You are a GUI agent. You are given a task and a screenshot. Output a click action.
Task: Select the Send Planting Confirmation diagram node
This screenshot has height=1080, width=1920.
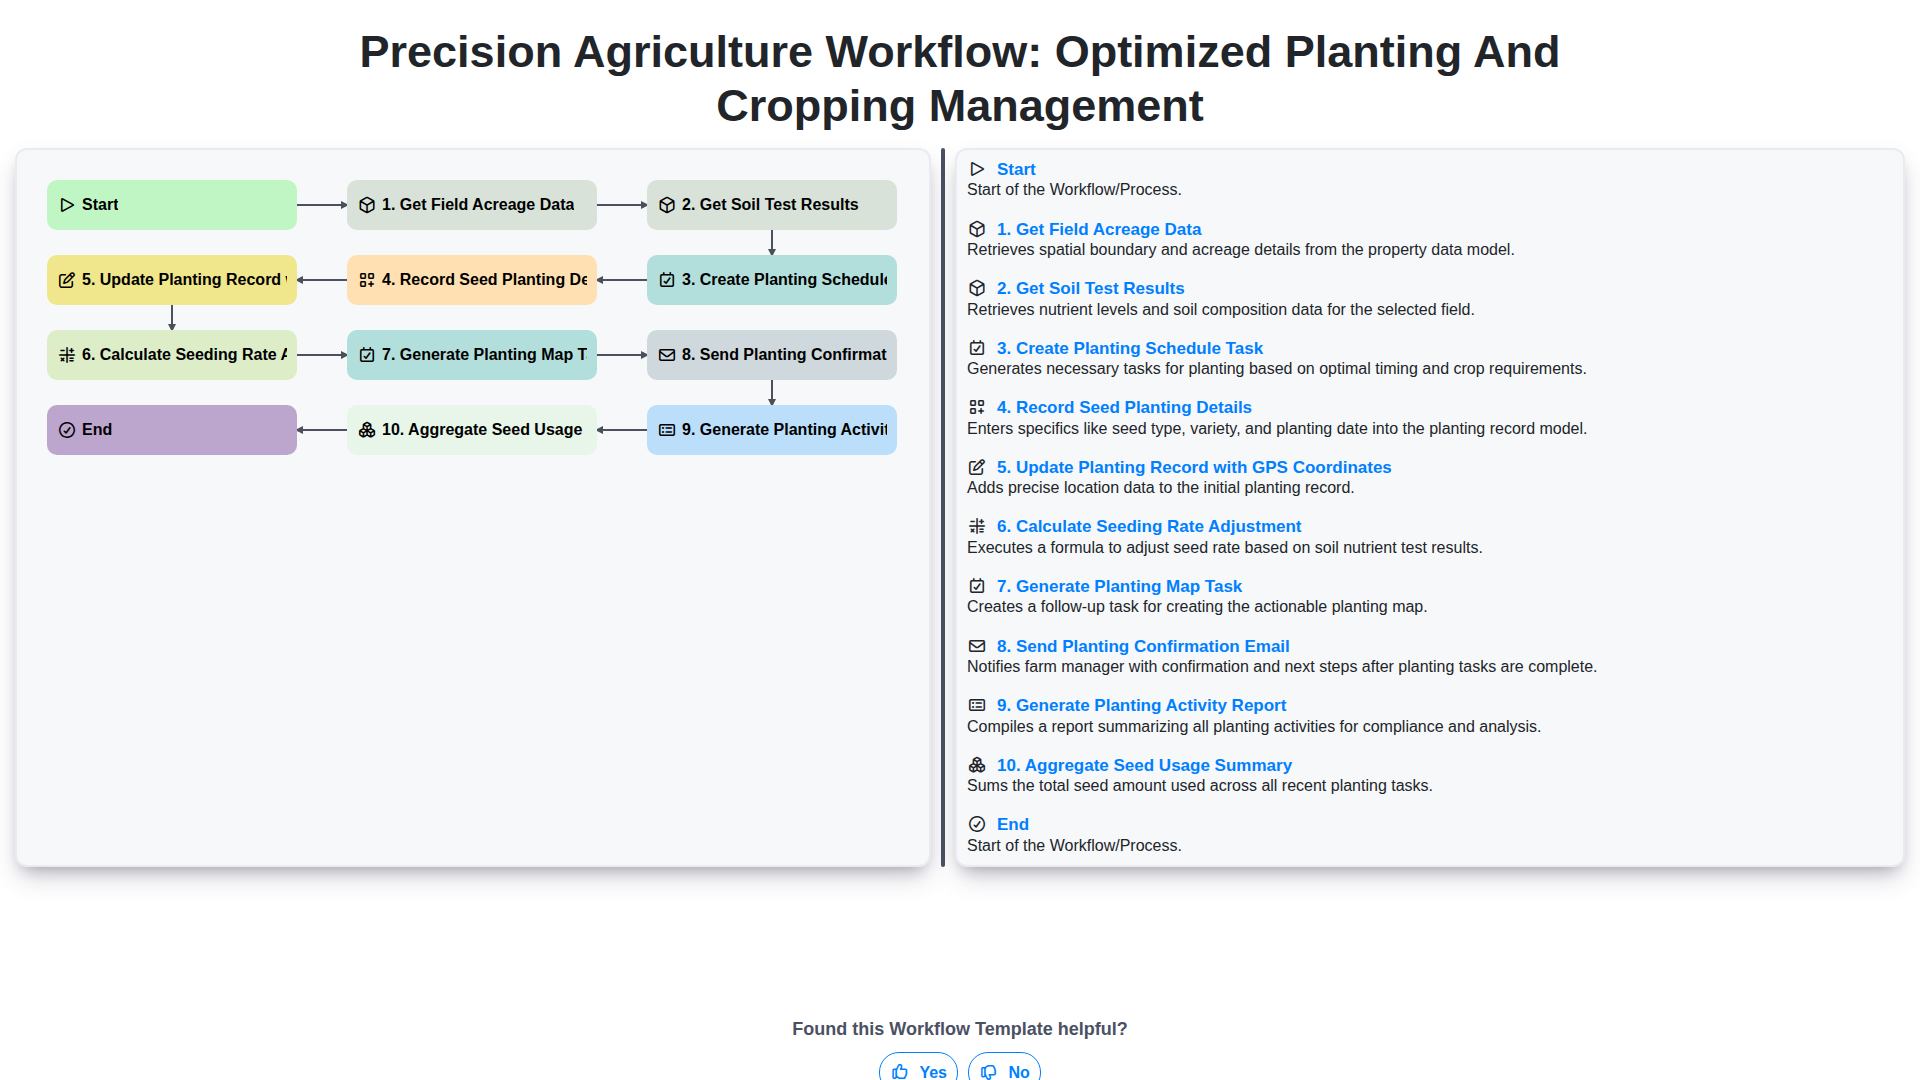coord(772,355)
